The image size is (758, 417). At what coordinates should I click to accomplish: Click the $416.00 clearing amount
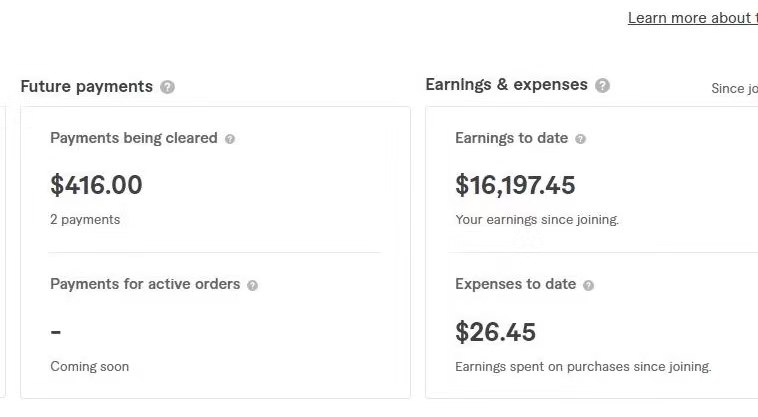coord(96,185)
